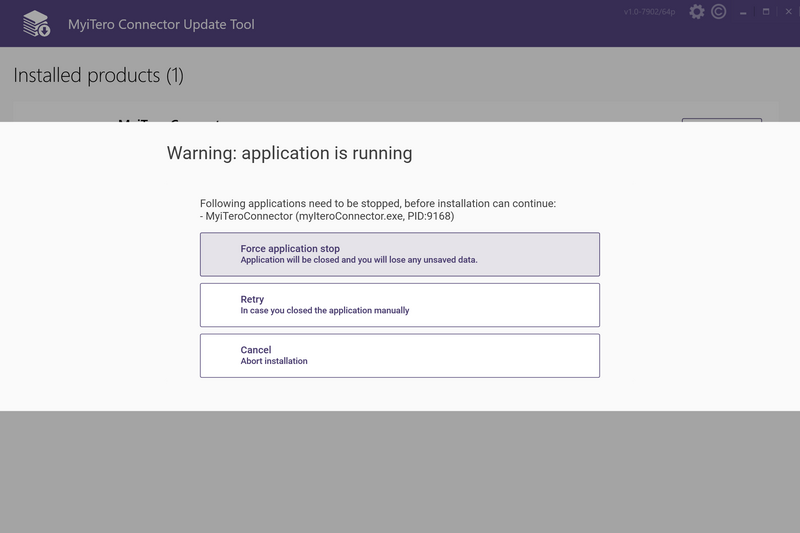Screen dimensions: 800x533
Task: Close the Update Tool window
Action: 788,12
